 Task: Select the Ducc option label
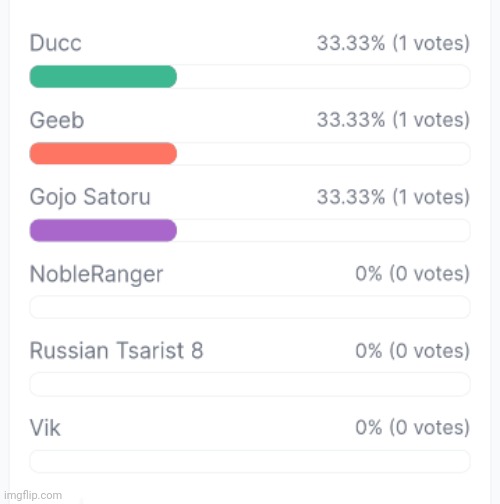point(56,43)
